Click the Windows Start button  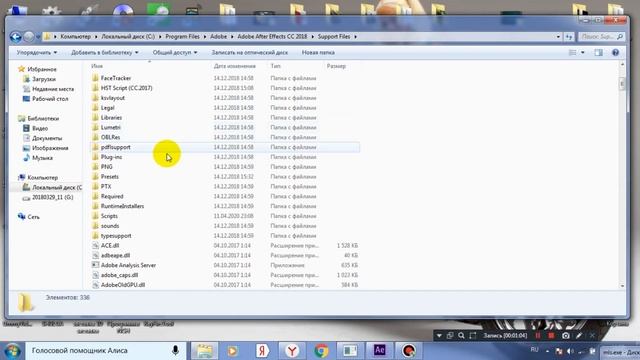(x=12, y=351)
